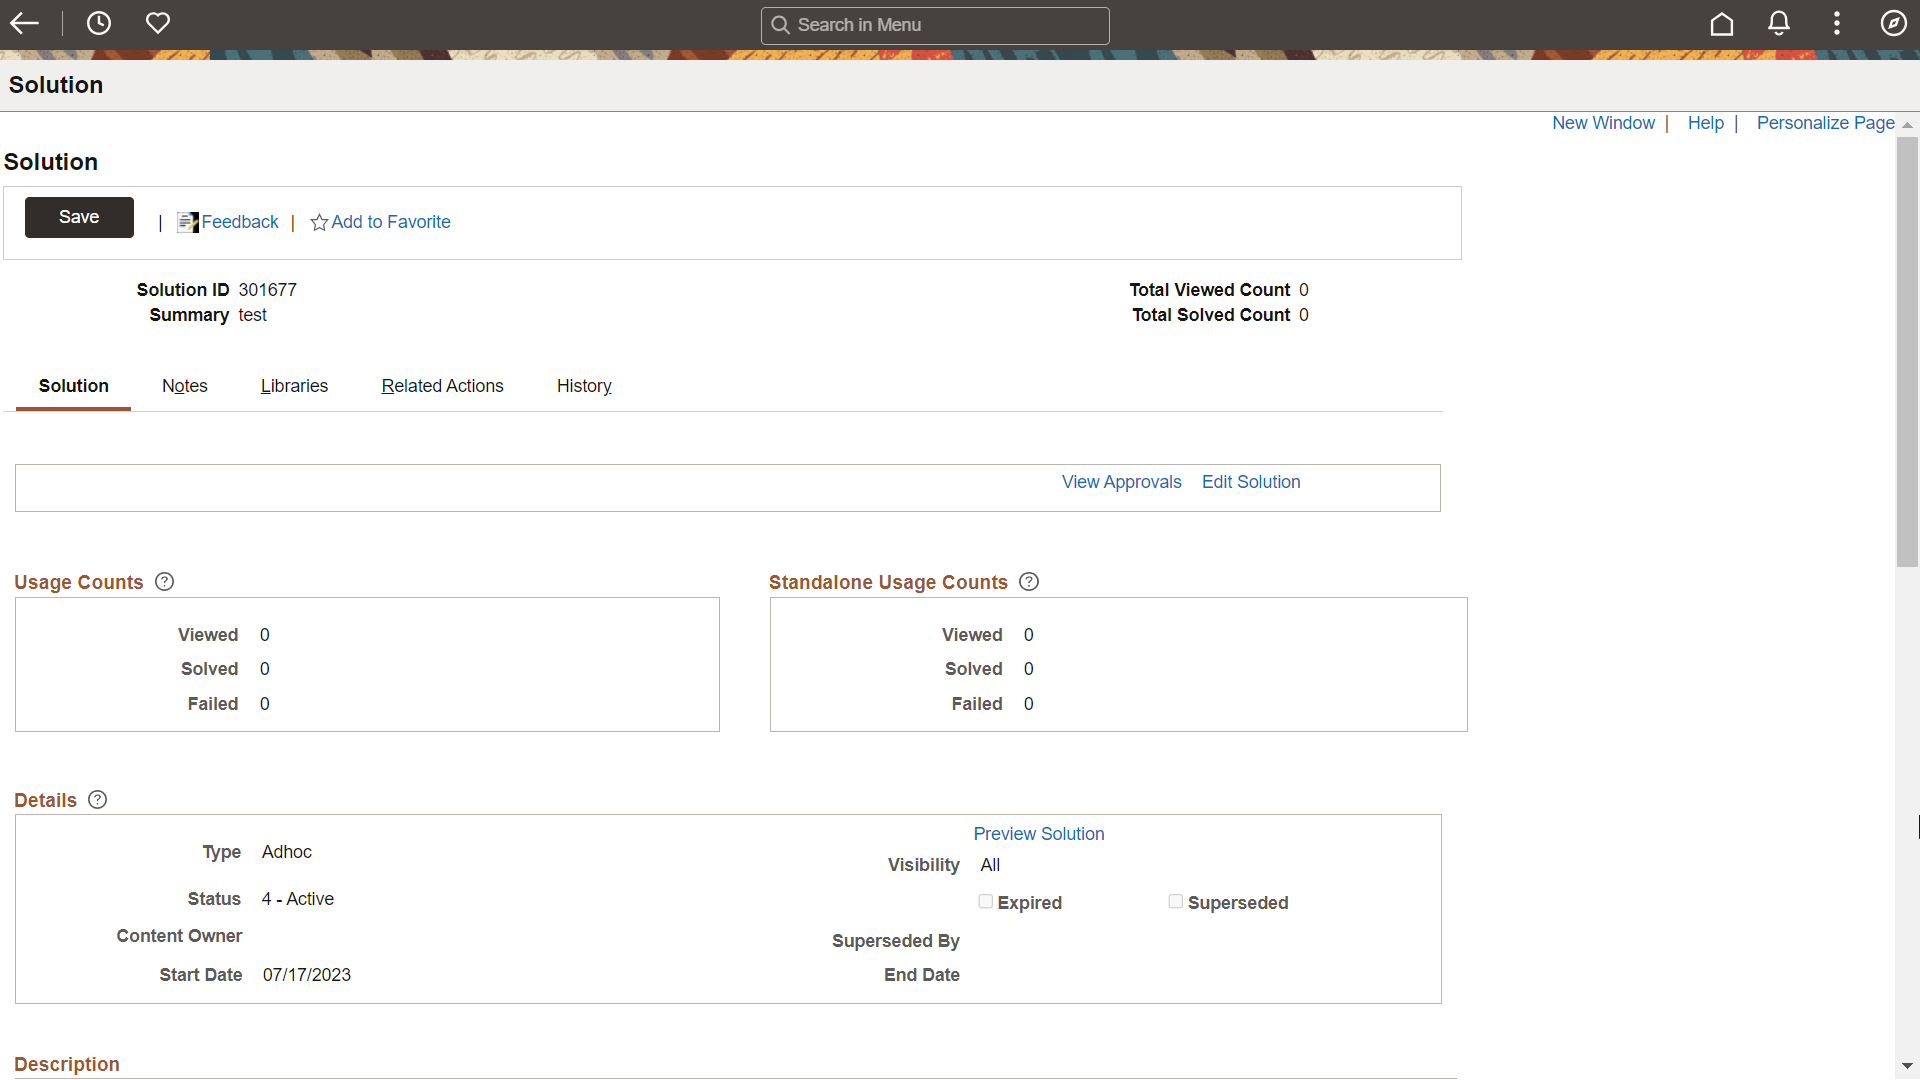Image resolution: width=1920 pixels, height=1080 pixels.
Task: Click the Usage Counts help icon
Action: [165, 582]
